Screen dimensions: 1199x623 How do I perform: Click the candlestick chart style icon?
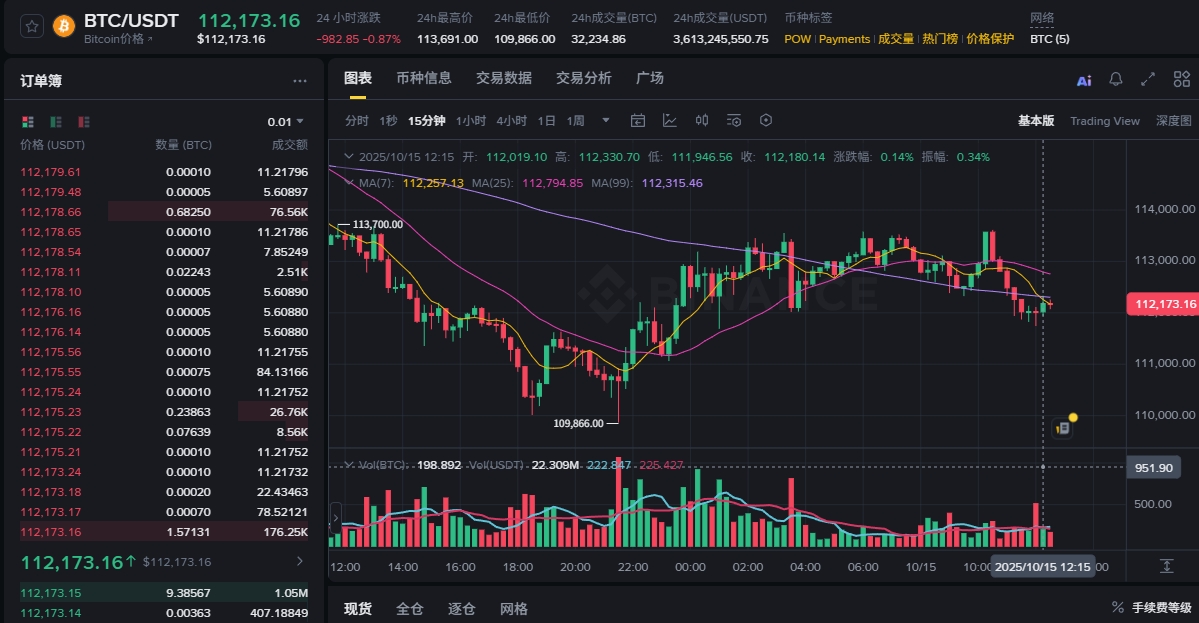pos(702,120)
